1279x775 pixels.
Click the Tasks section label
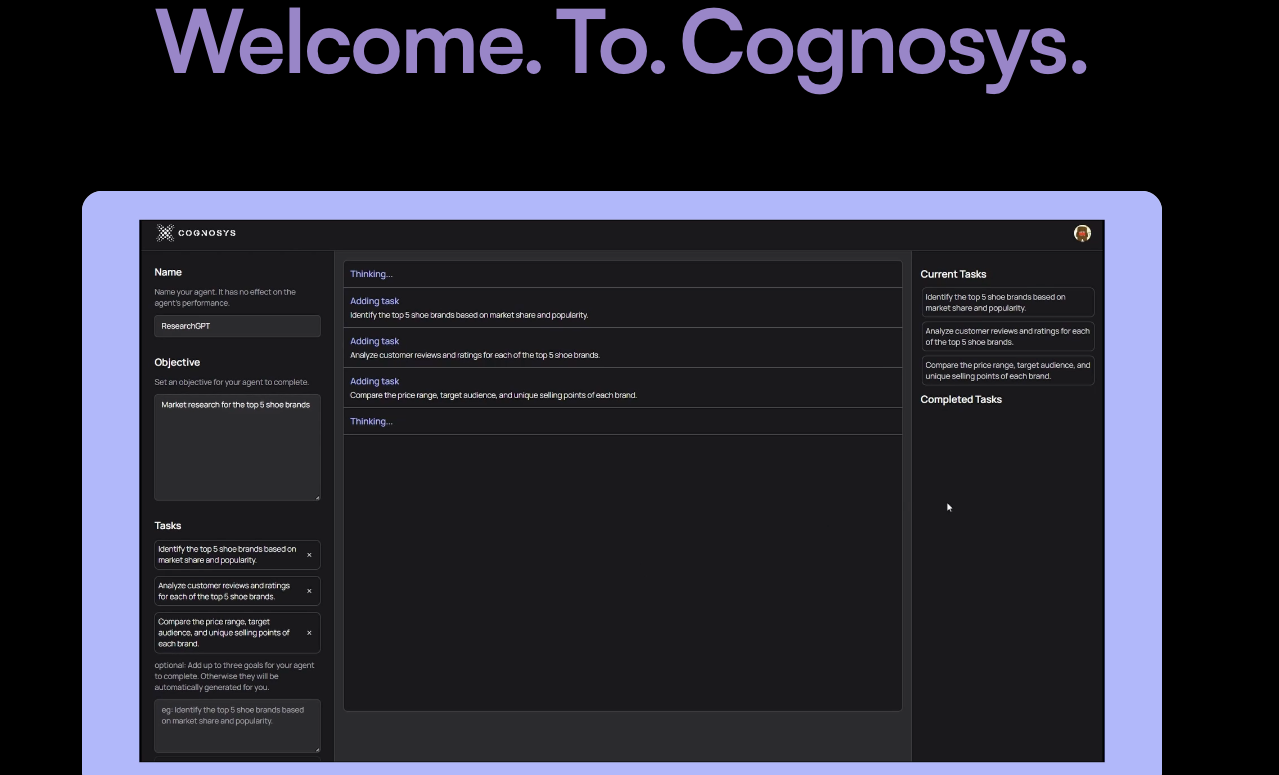coord(168,525)
